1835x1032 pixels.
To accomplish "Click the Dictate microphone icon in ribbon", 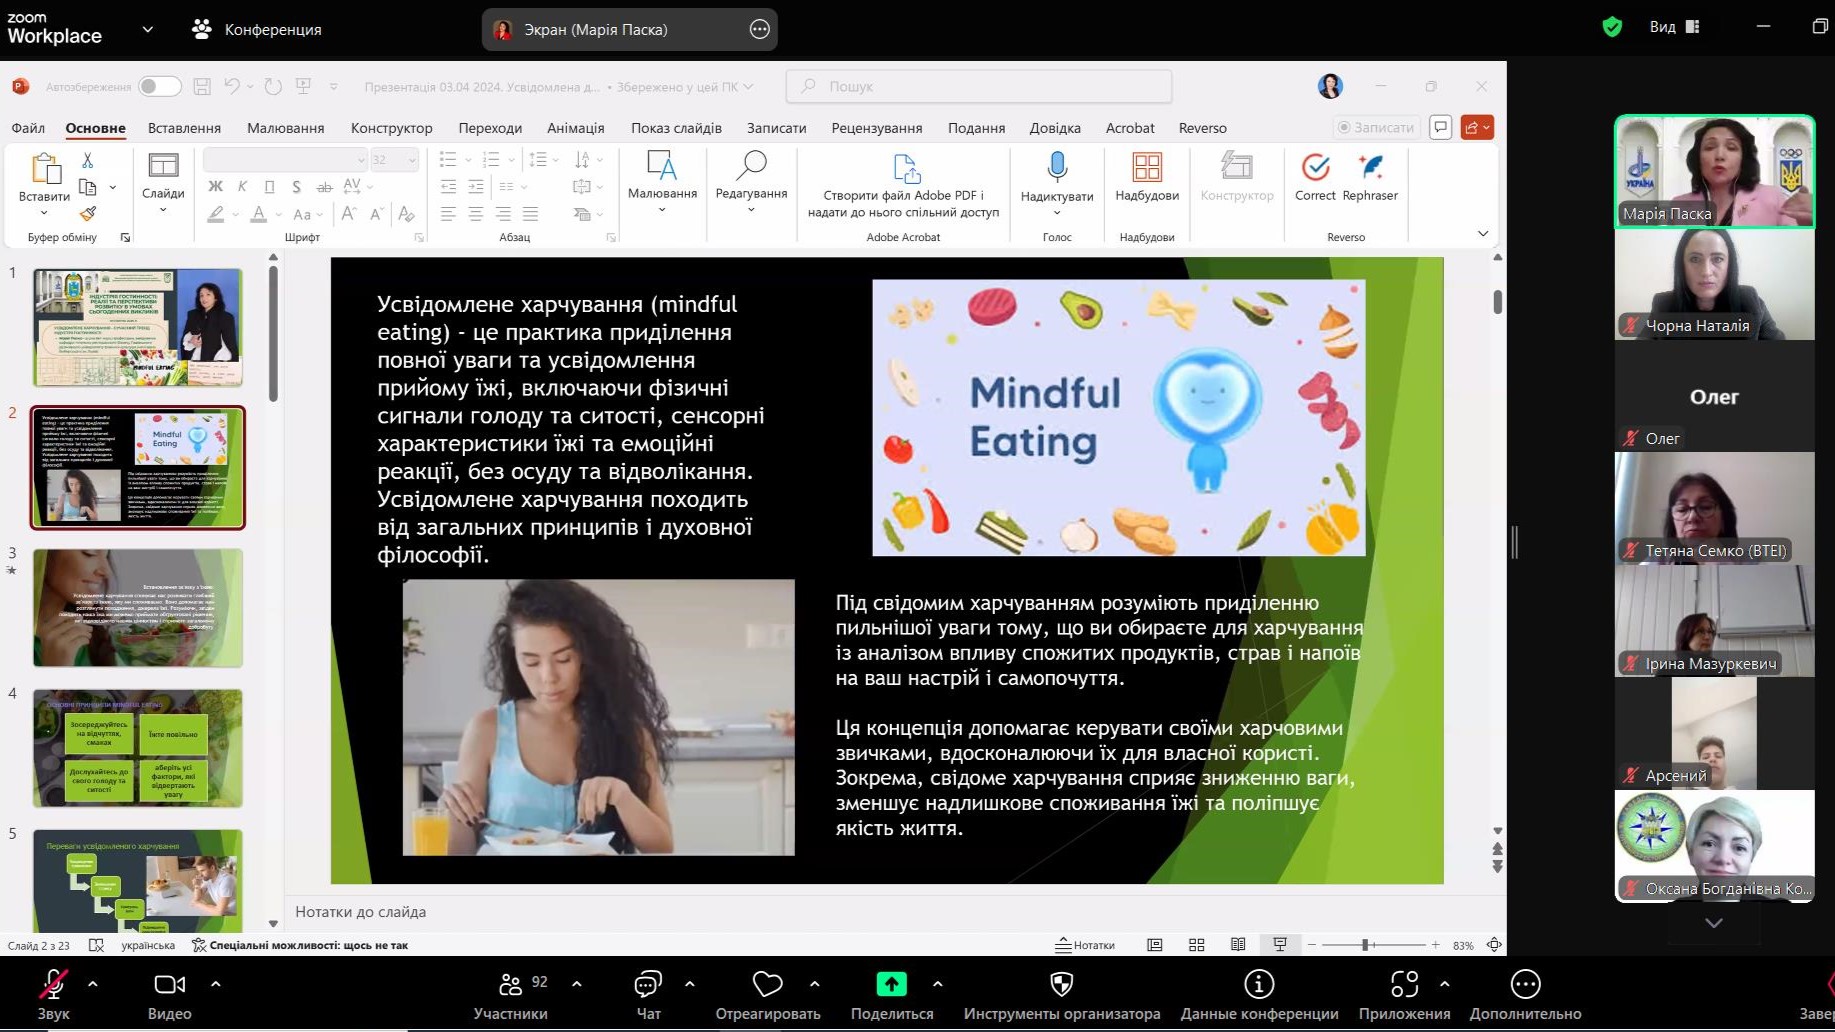I will coord(1056,167).
